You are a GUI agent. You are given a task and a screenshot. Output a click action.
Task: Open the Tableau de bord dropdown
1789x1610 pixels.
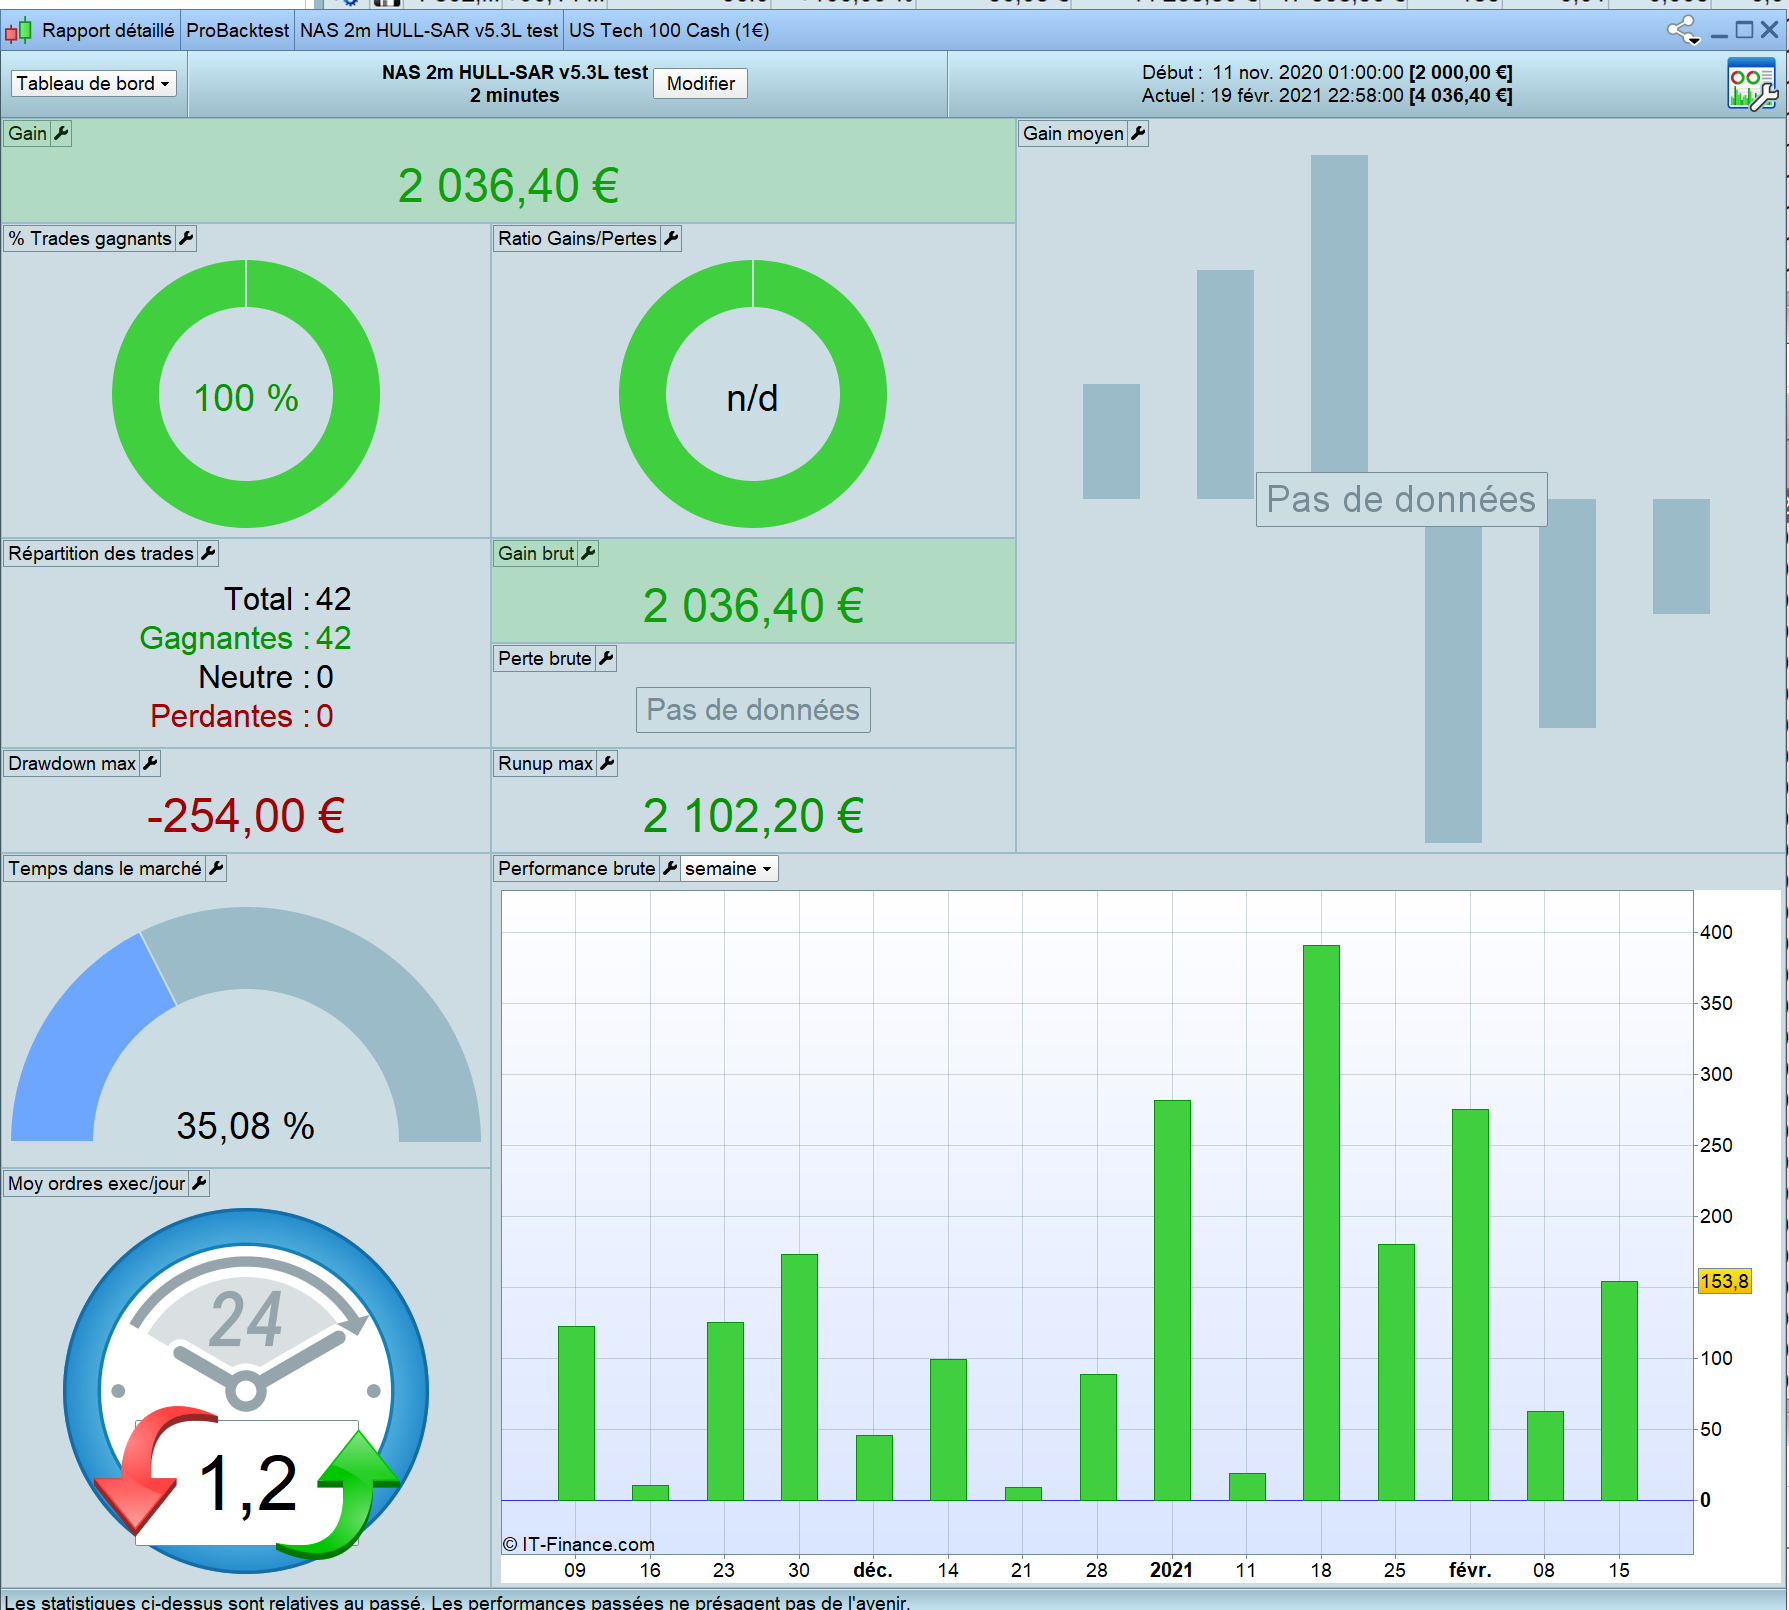(93, 83)
